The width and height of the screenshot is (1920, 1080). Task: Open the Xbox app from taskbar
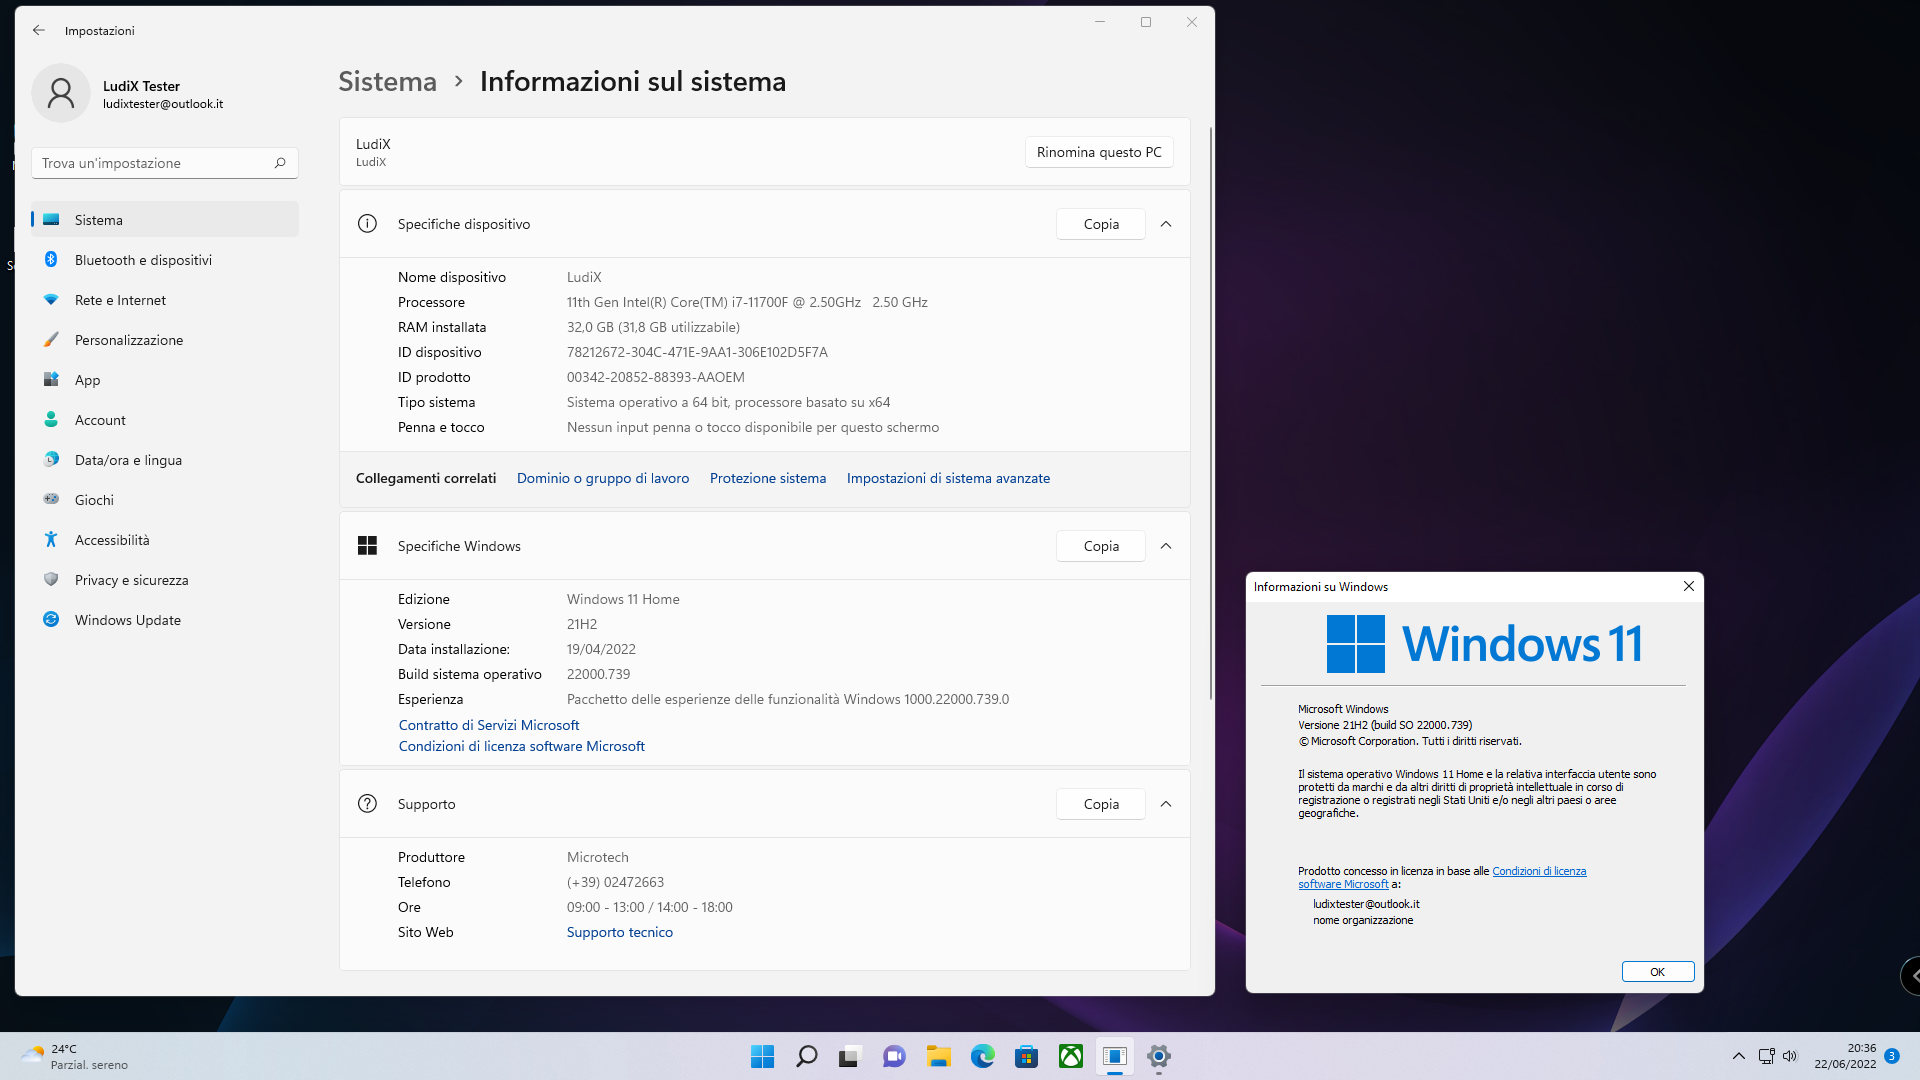(1070, 1056)
